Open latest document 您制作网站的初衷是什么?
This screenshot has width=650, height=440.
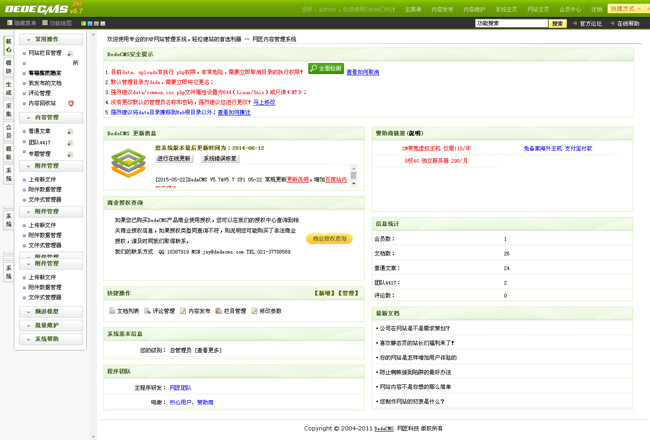click(x=412, y=402)
